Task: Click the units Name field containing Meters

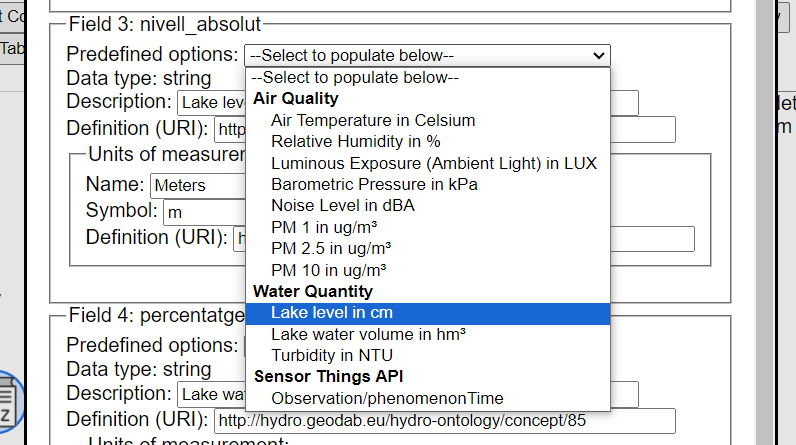Action: (198, 186)
